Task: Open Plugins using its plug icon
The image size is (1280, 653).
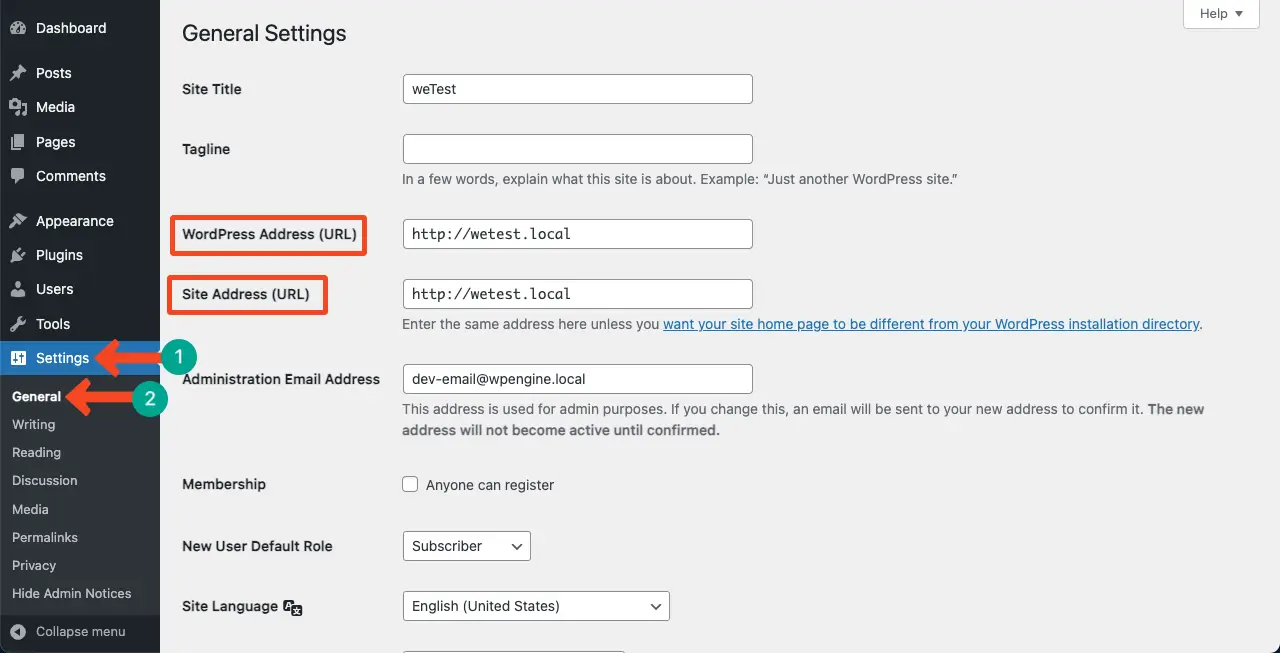Action: (18, 255)
